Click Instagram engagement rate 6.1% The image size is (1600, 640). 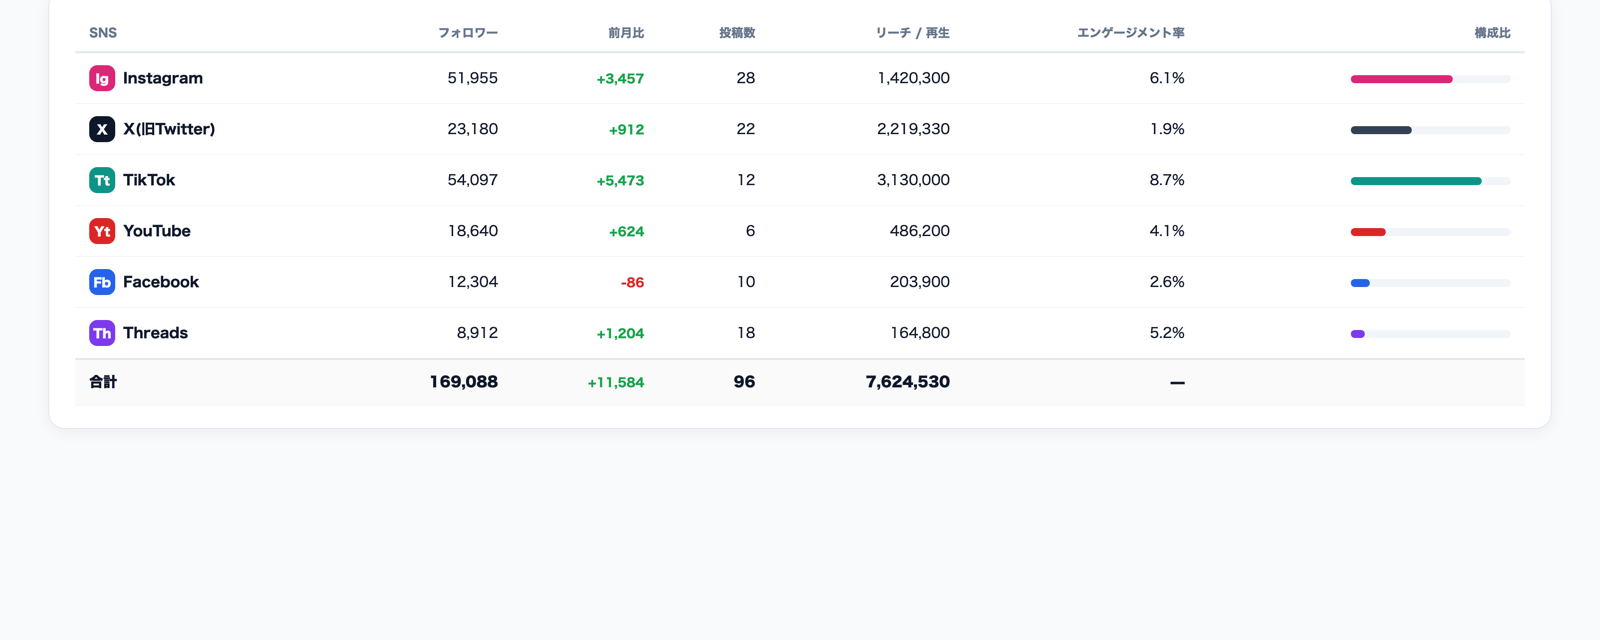click(x=1167, y=78)
